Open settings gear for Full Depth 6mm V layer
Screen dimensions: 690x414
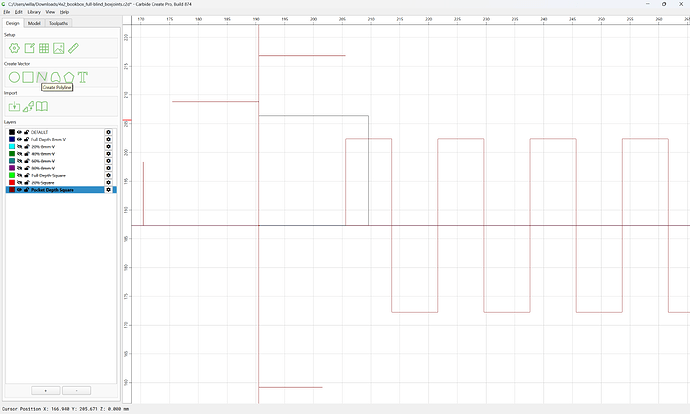(x=108, y=139)
